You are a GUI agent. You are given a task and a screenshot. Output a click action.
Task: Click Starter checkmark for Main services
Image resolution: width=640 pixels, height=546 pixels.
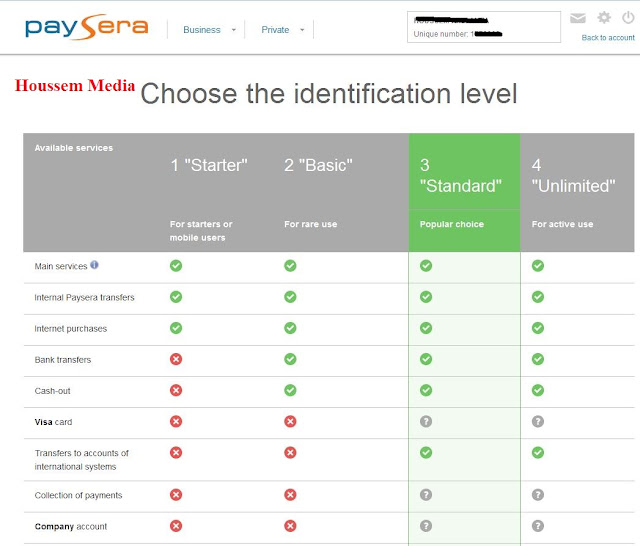[x=176, y=266]
